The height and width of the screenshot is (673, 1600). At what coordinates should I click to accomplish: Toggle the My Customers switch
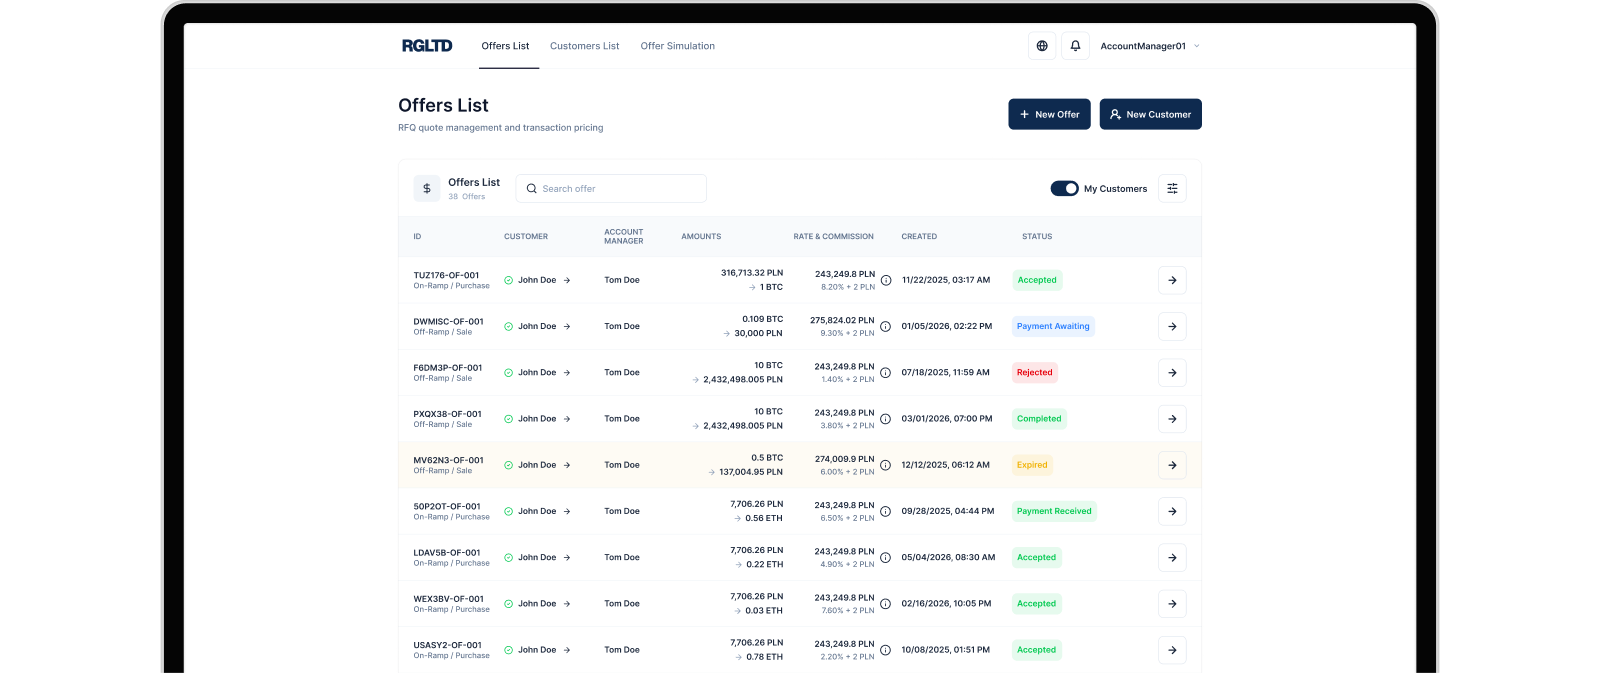pos(1064,188)
